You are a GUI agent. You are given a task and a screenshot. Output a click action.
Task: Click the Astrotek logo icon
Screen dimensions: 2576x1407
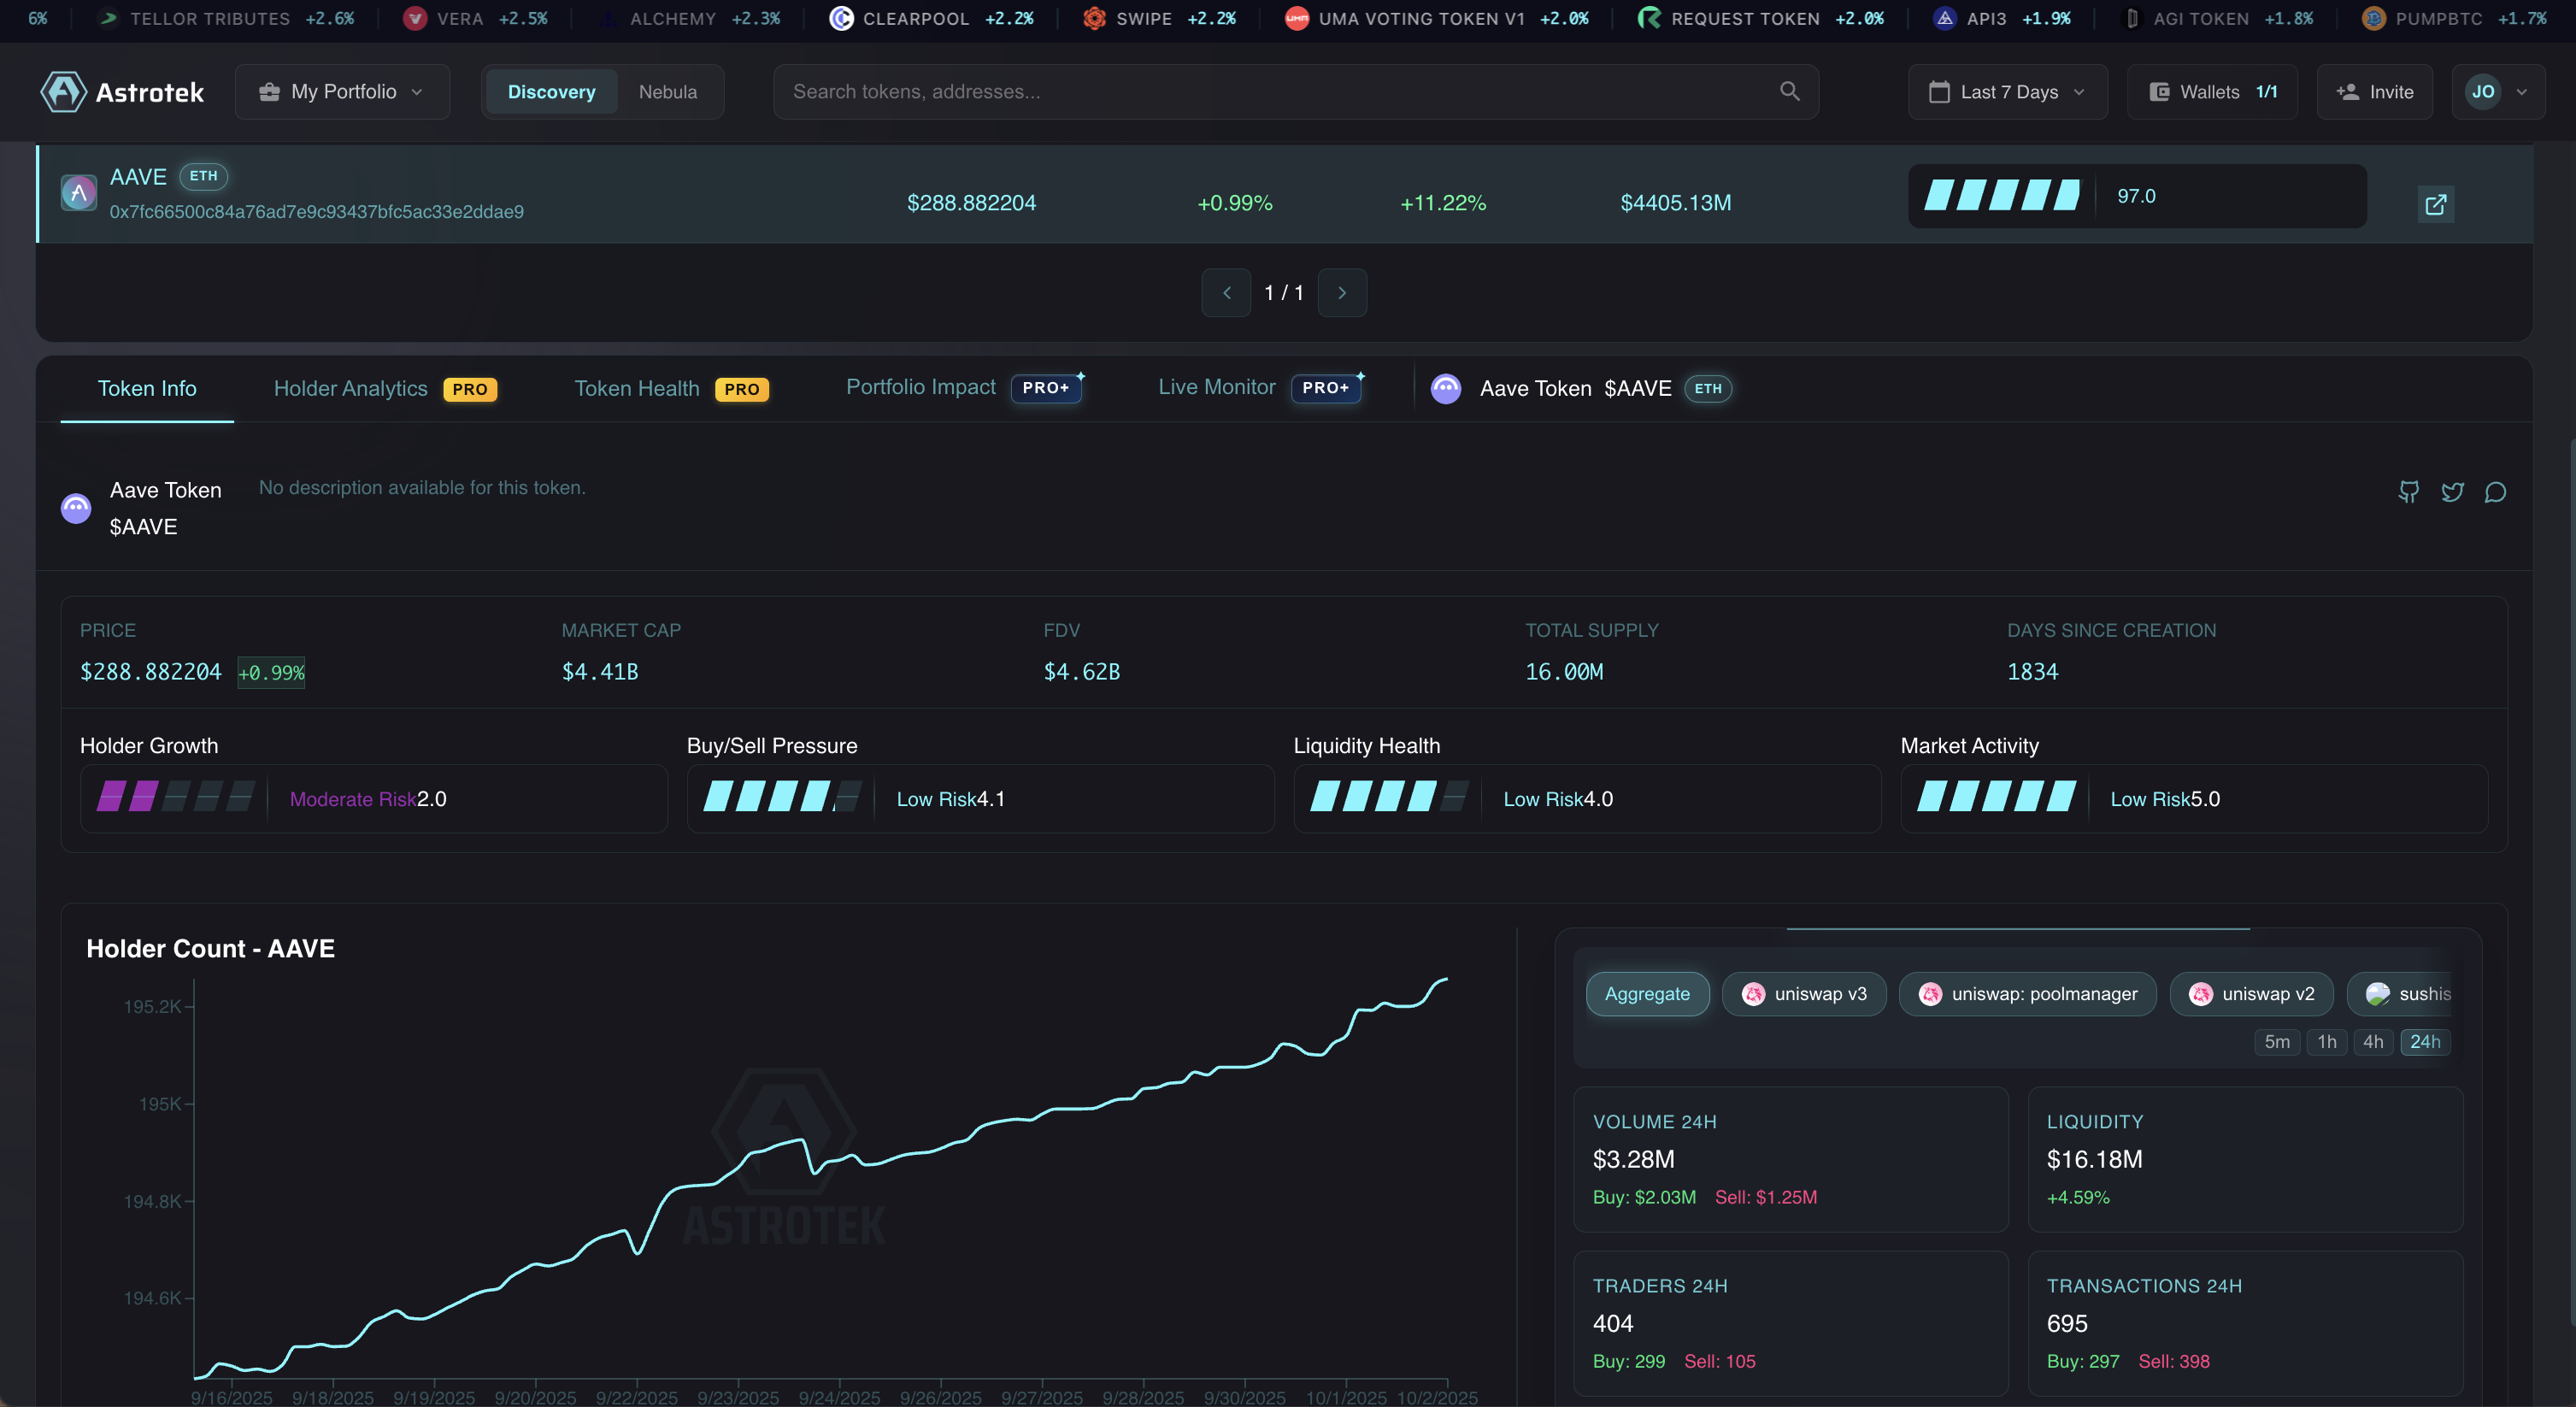[x=63, y=92]
